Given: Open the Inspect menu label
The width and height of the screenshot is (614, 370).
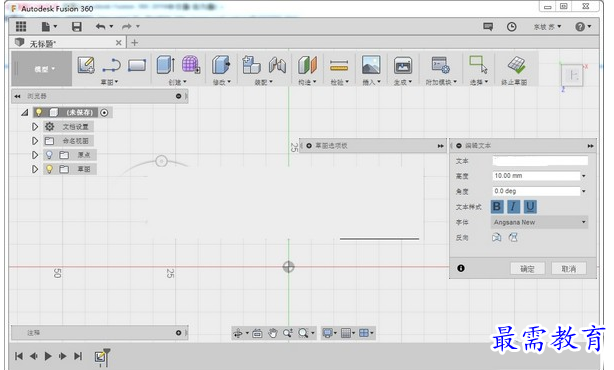Looking at the screenshot, I should (x=340, y=82).
